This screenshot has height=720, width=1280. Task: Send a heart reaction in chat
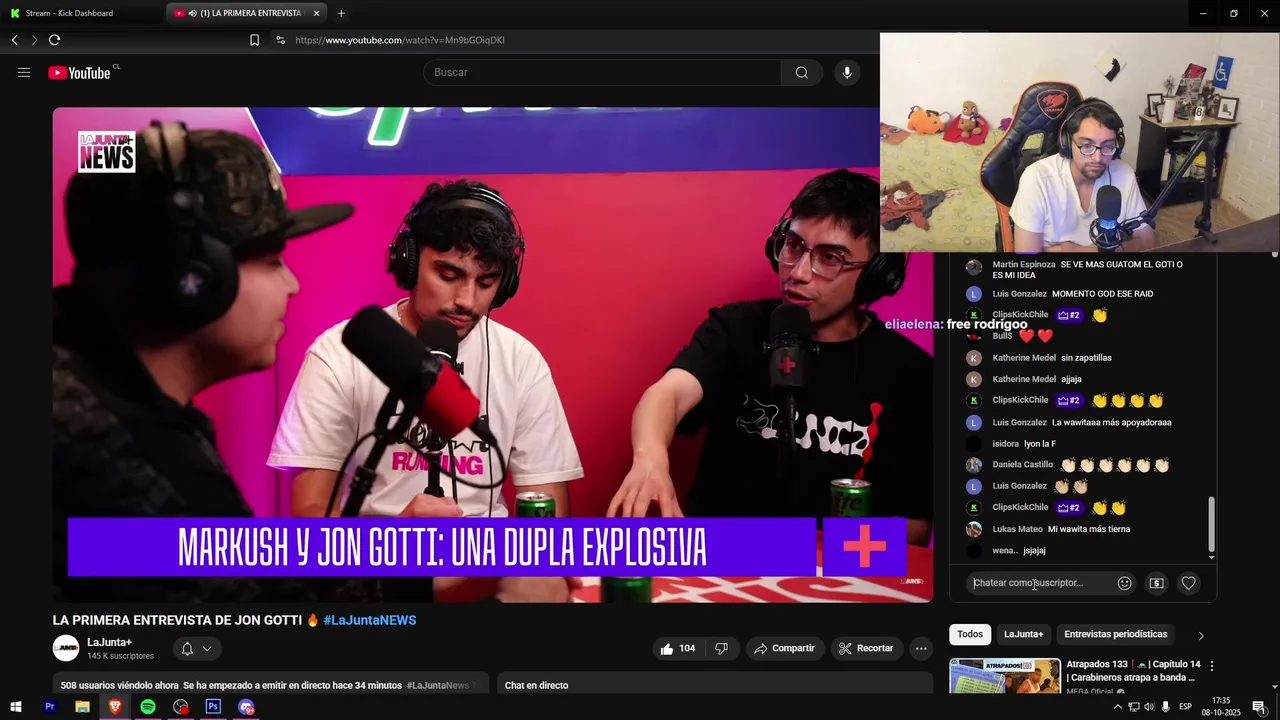click(1188, 583)
